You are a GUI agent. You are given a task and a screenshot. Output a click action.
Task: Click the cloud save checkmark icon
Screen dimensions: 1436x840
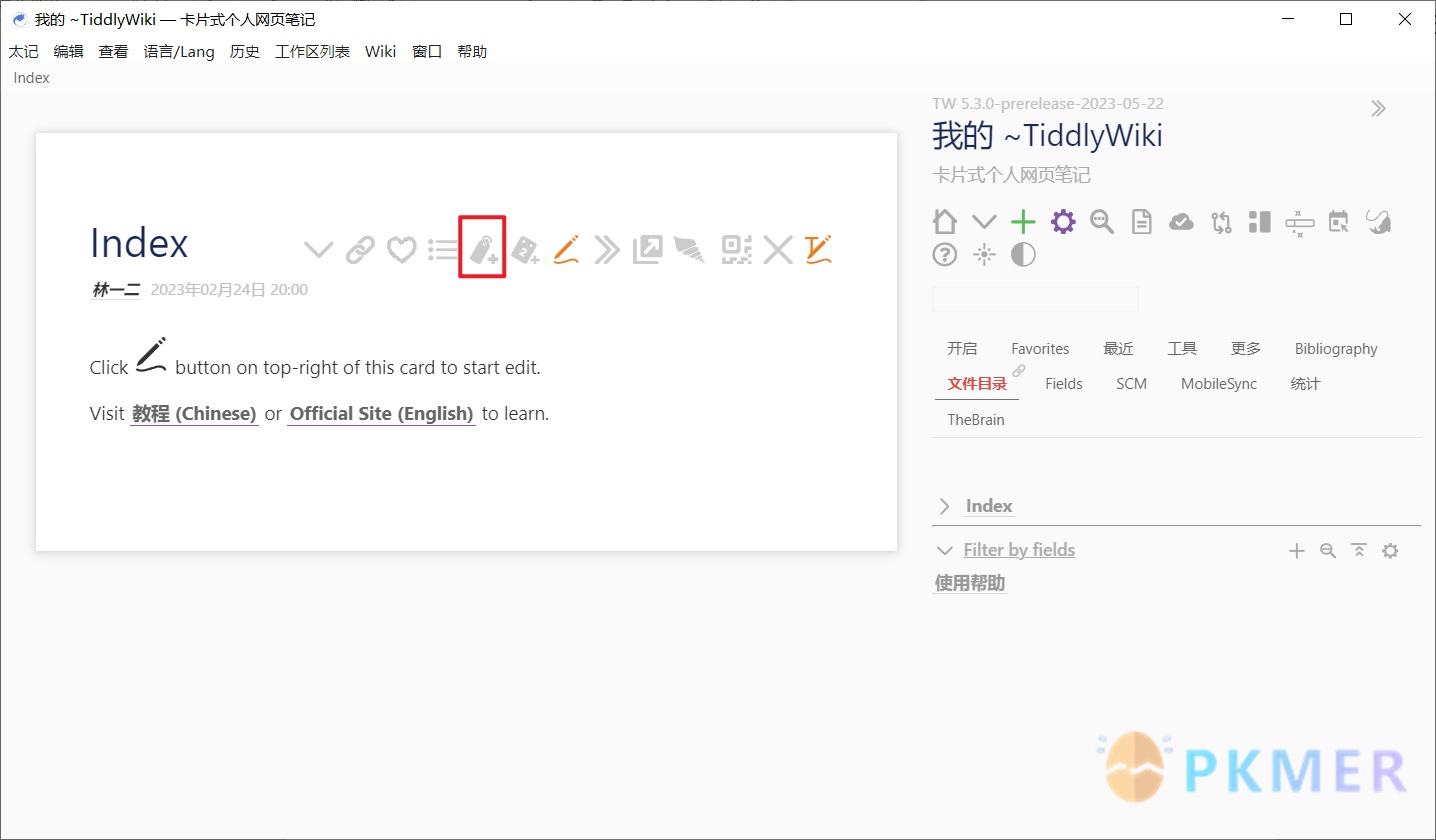coord(1181,221)
